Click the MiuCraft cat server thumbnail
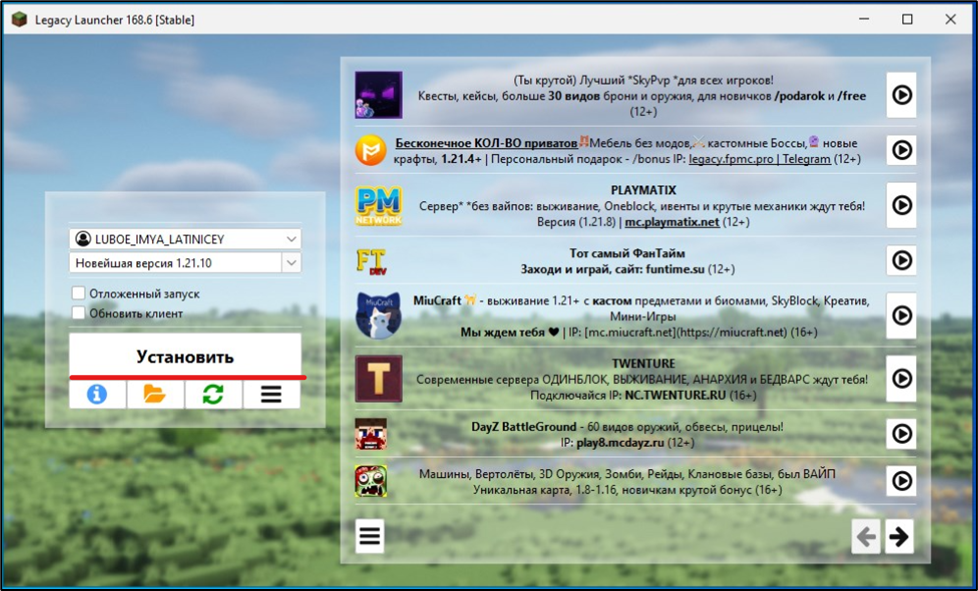The image size is (978, 591). coord(378,315)
